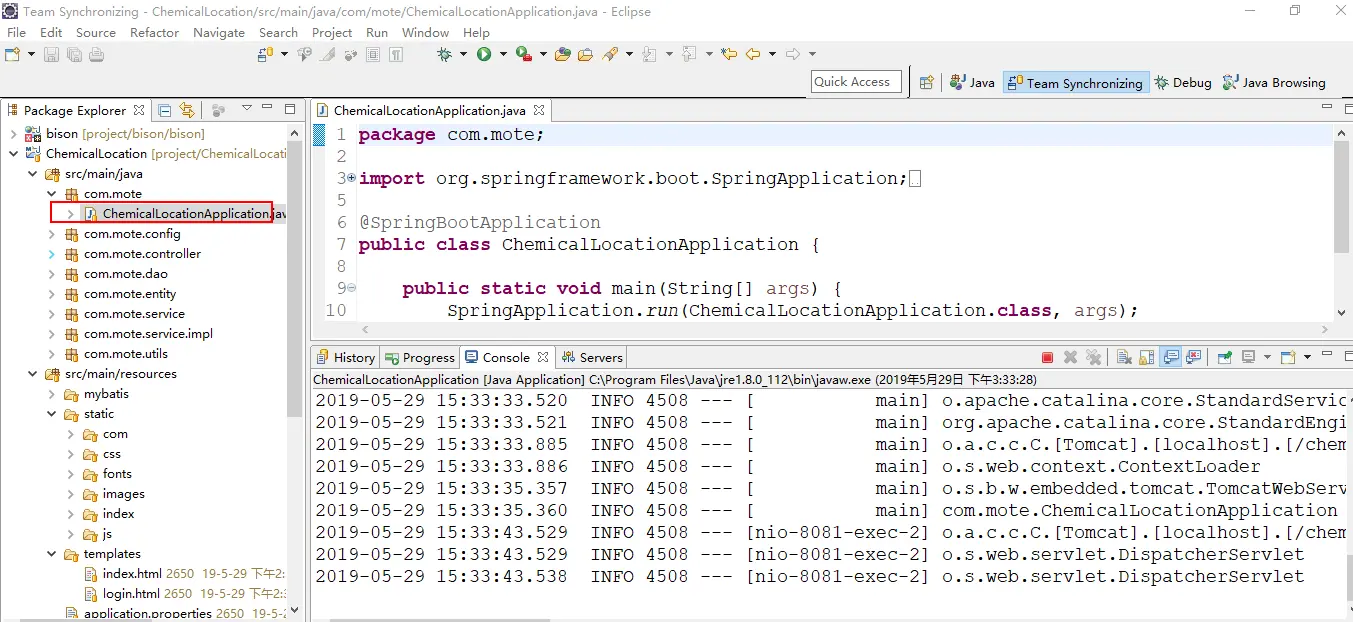1353x622 pixels.
Task: Terminate the running process with red square
Action: point(1047,357)
